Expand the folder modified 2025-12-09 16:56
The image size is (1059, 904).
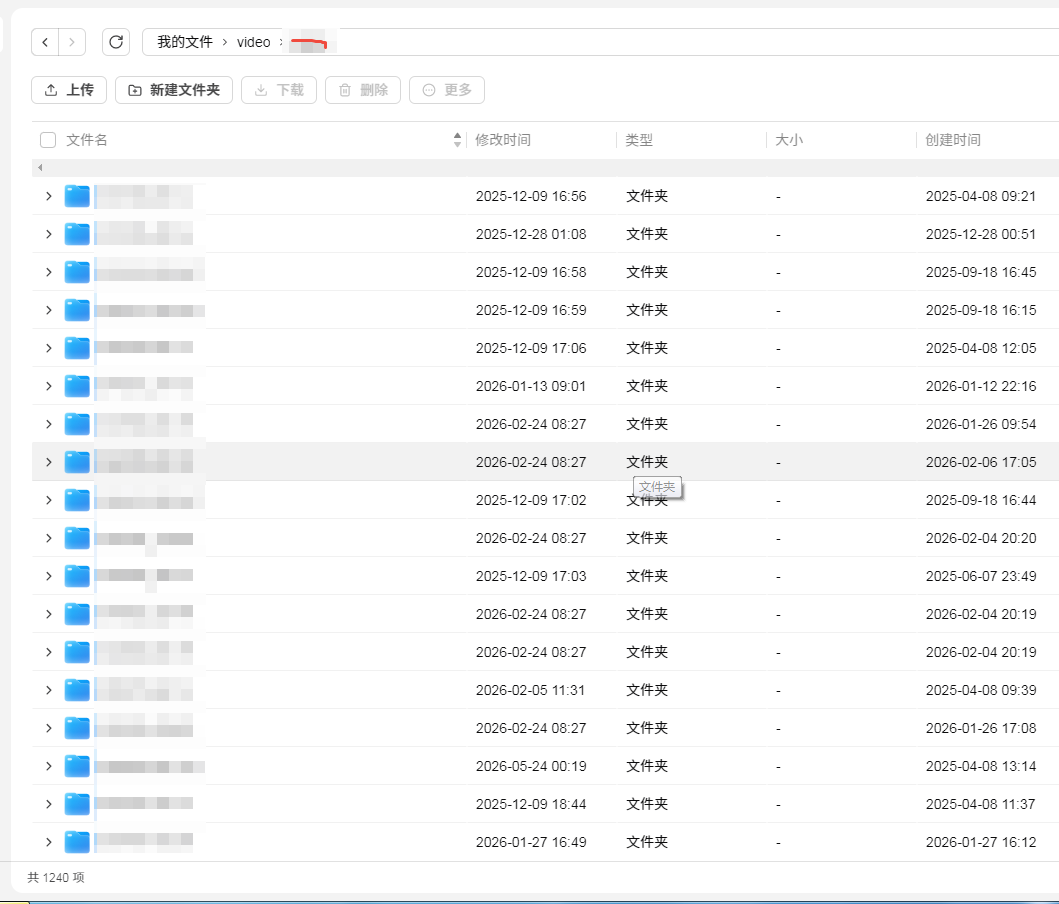pos(49,196)
